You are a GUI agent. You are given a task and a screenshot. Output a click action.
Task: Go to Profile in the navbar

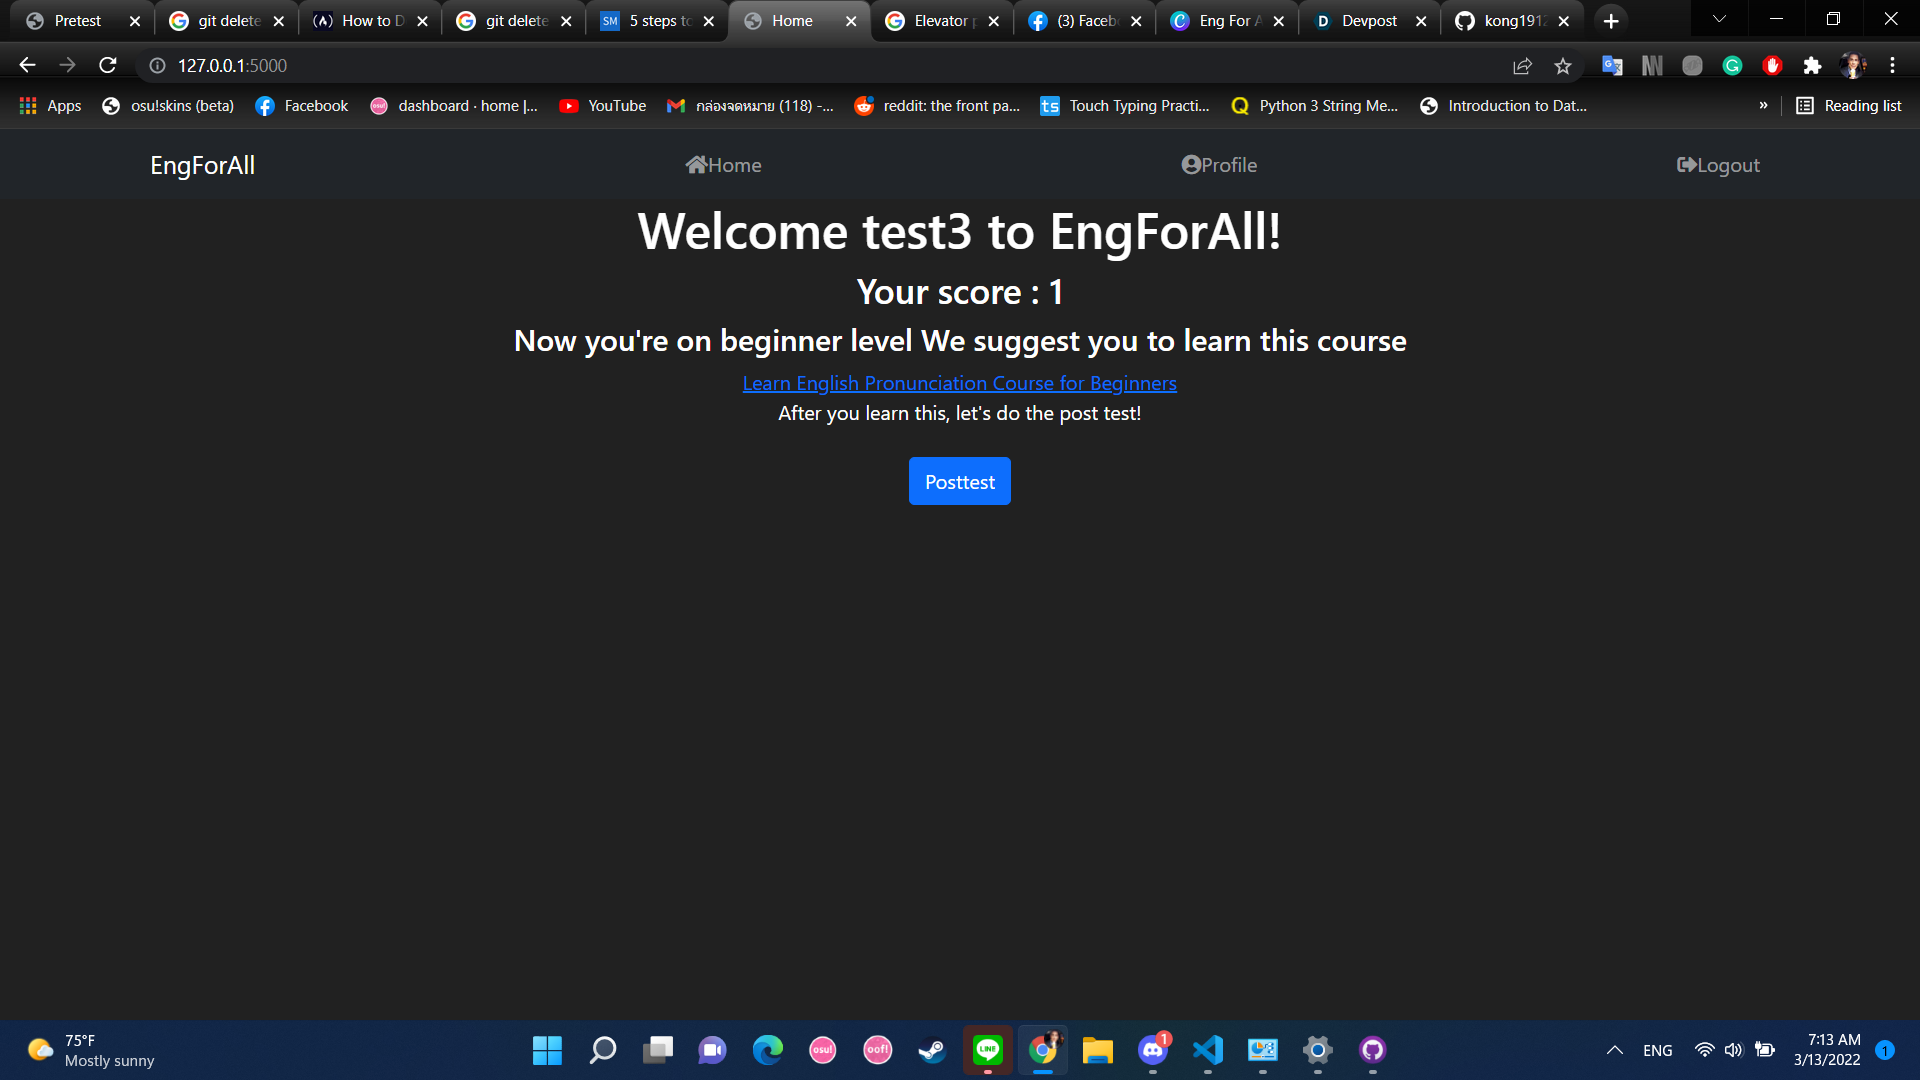pyautogui.click(x=1219, y=165)
